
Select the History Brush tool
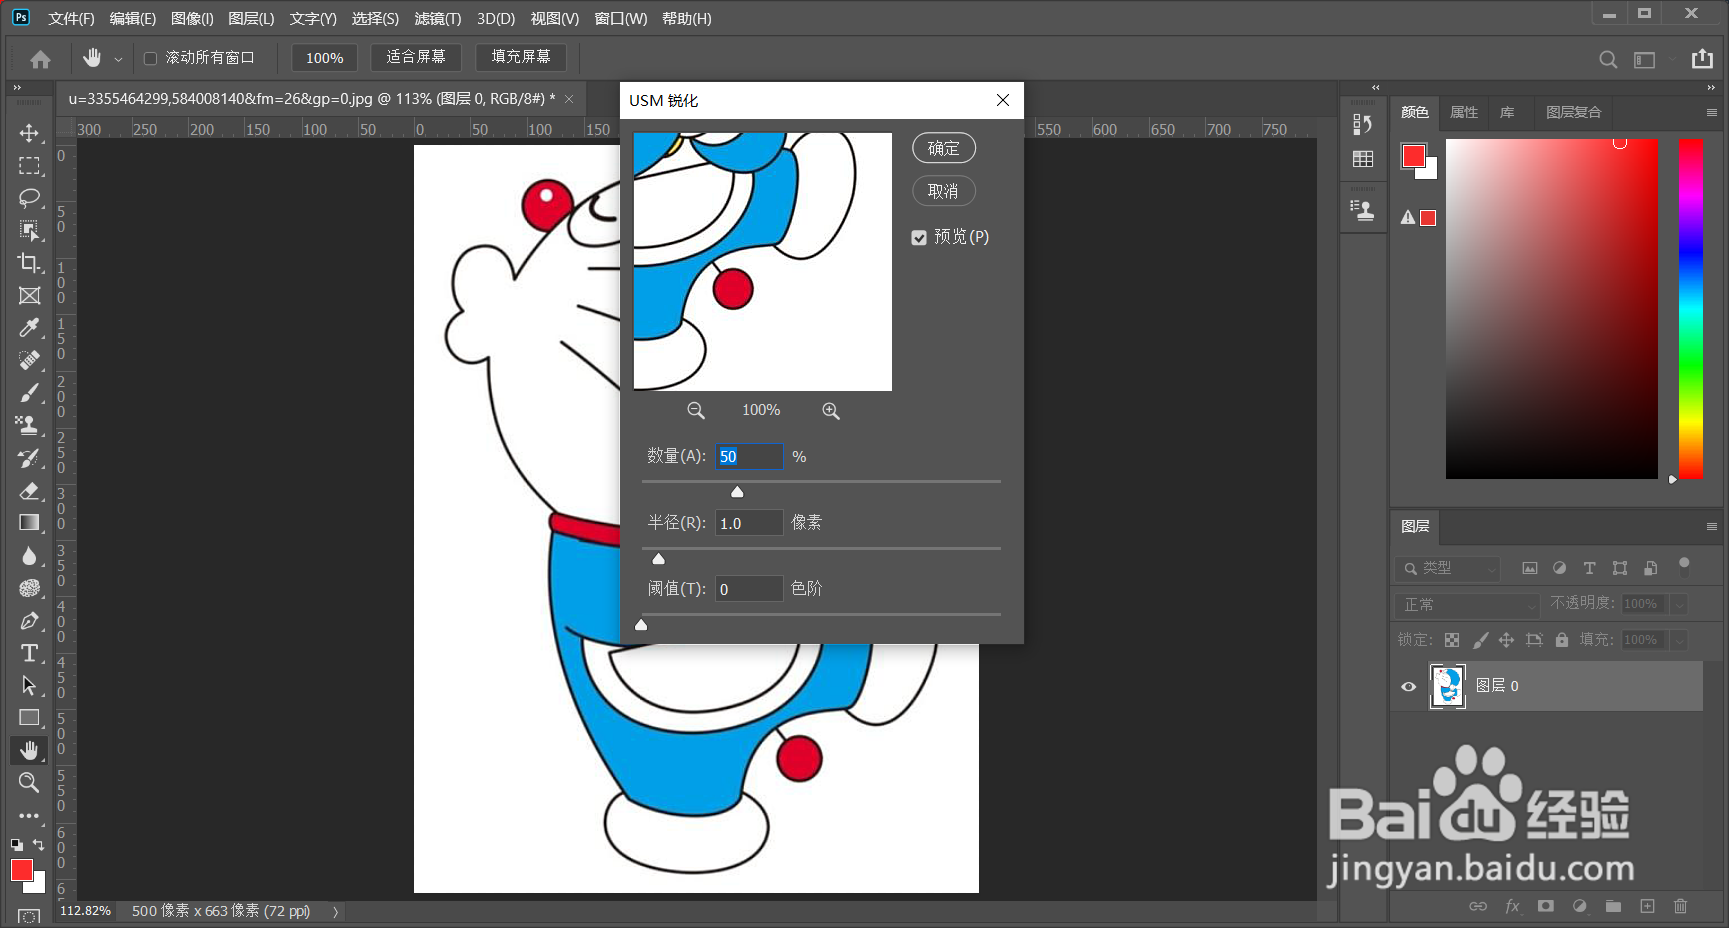click(x=29, y=458)
